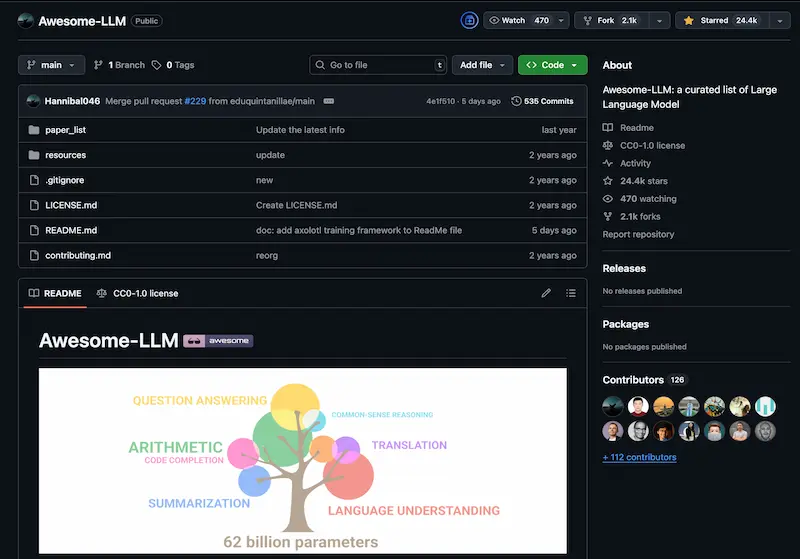The height and width of the screenshot is (559, 800).
Task: Click the blue pin repository icon
Action: click(469, 20)
